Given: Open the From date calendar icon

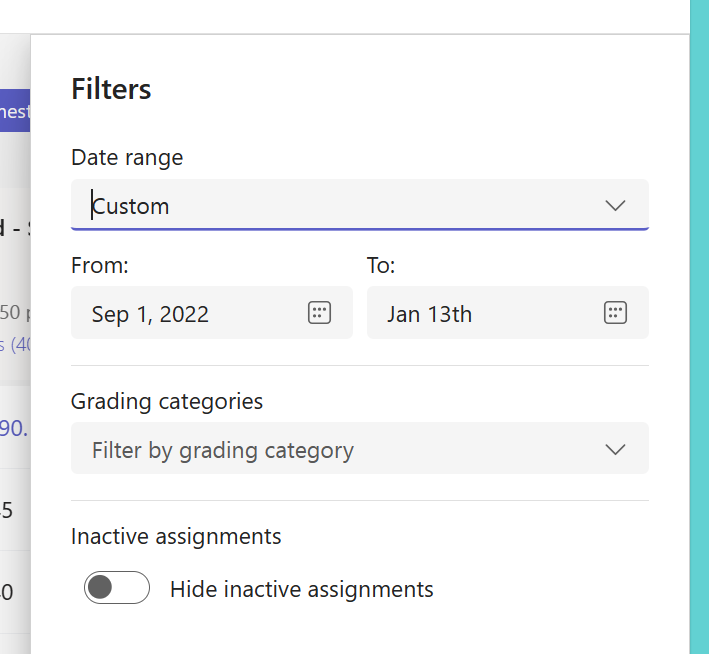Looking at the screenshot, I should (318, 313).
